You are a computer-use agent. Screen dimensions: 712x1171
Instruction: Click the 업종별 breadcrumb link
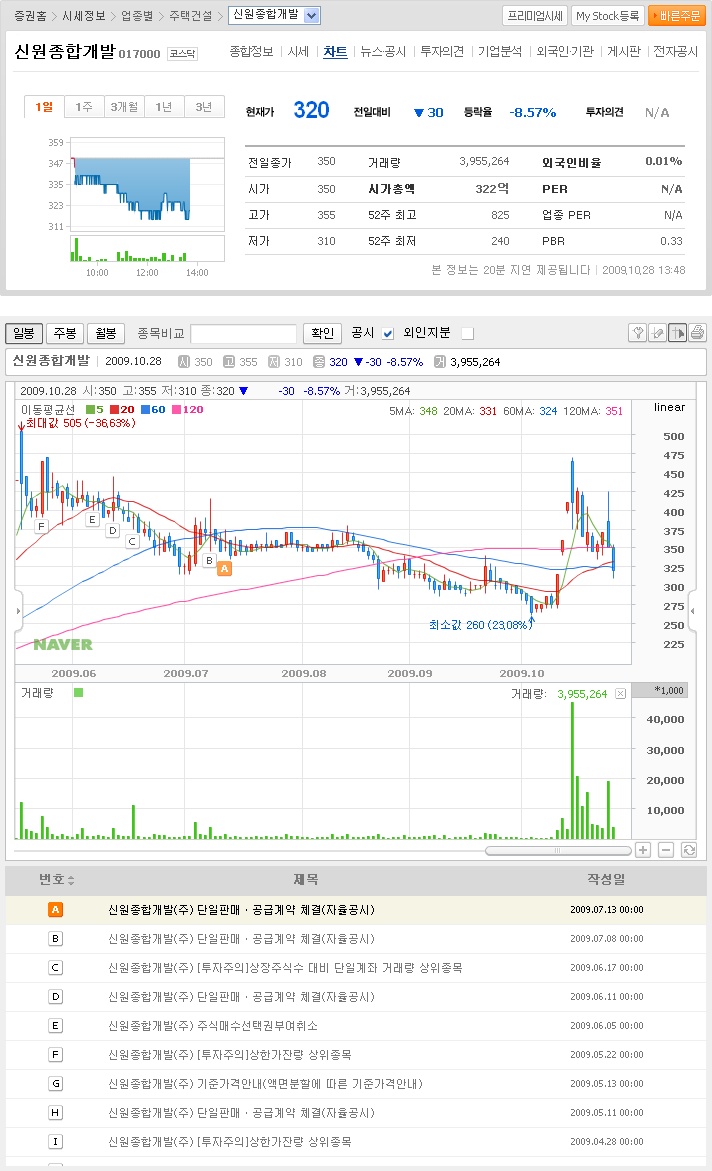pos(137,16)
